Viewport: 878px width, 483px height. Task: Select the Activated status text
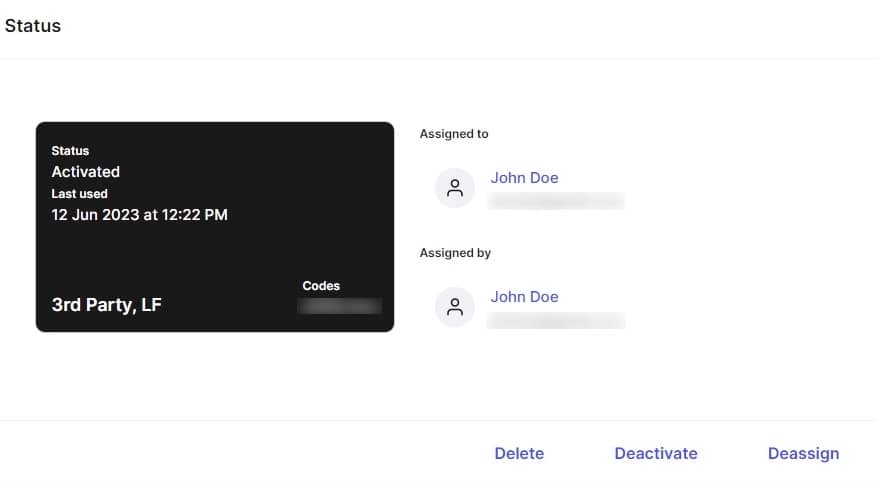point(86,172)
